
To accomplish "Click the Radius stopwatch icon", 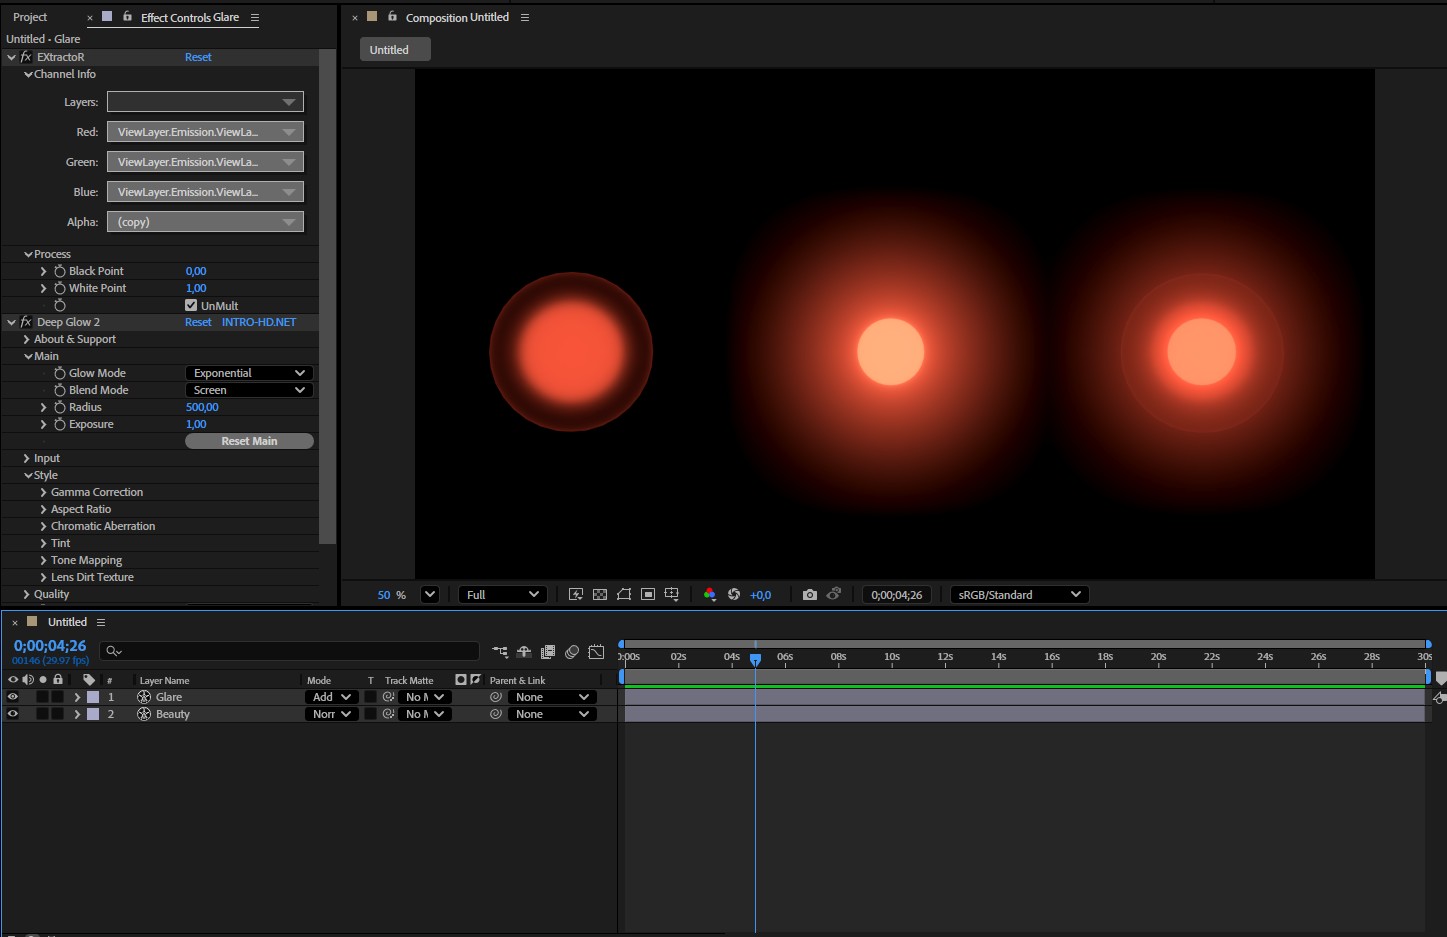I will tap(60, 407).
